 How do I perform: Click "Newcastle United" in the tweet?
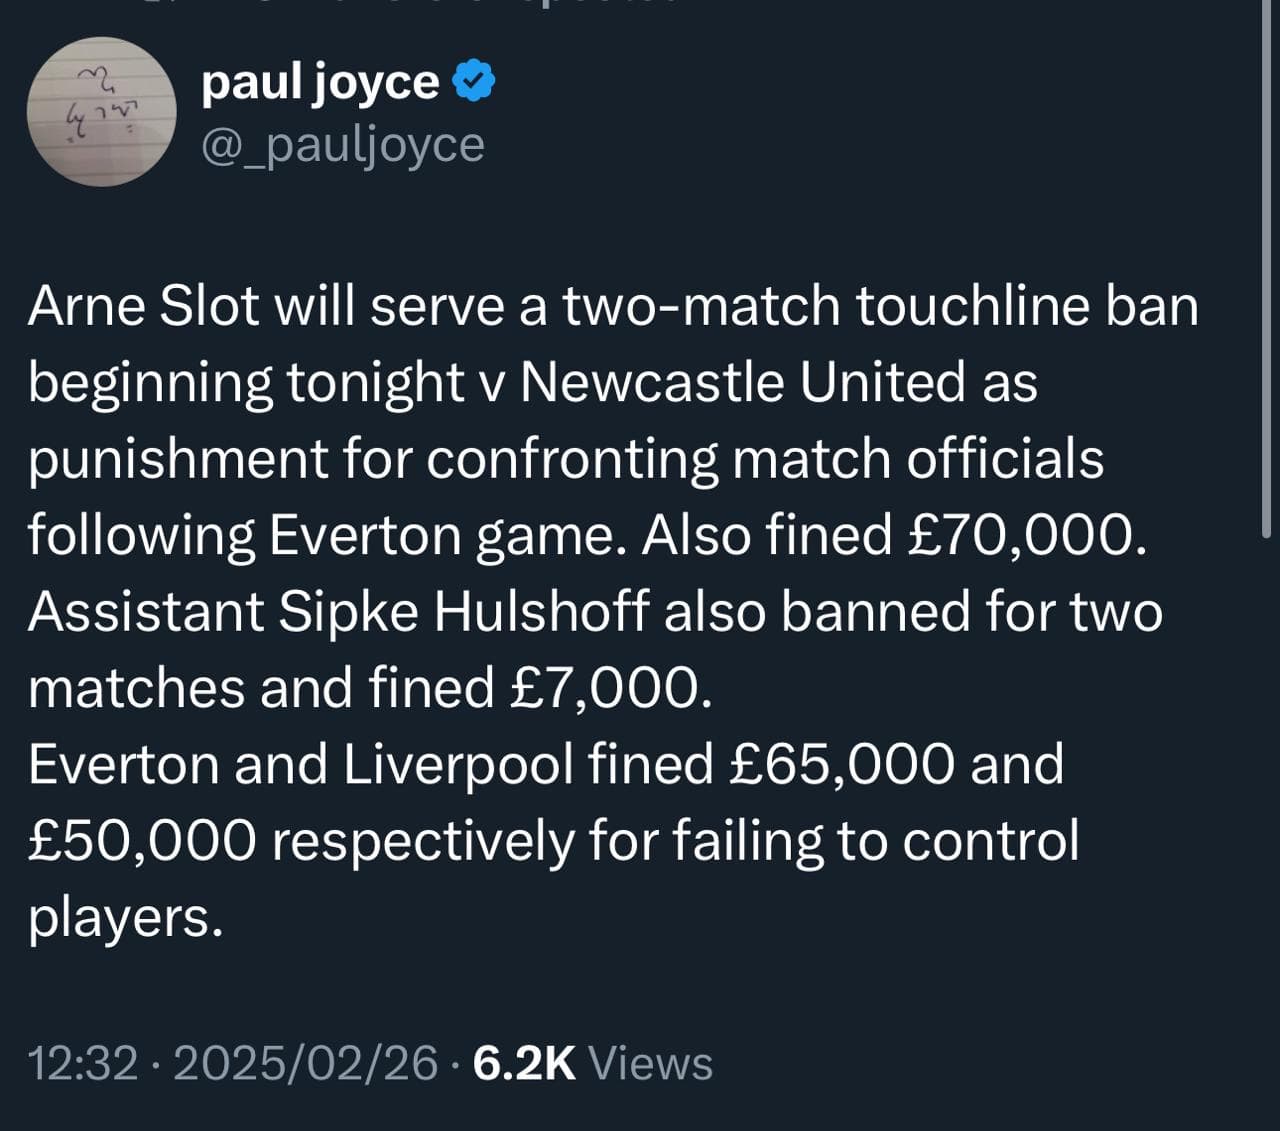click(x=743, y=382)
